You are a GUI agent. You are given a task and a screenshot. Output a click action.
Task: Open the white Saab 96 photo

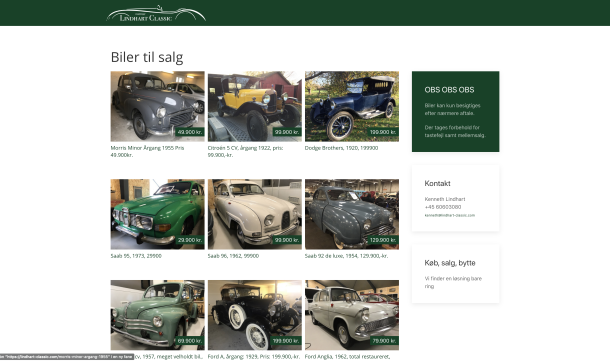255,214
